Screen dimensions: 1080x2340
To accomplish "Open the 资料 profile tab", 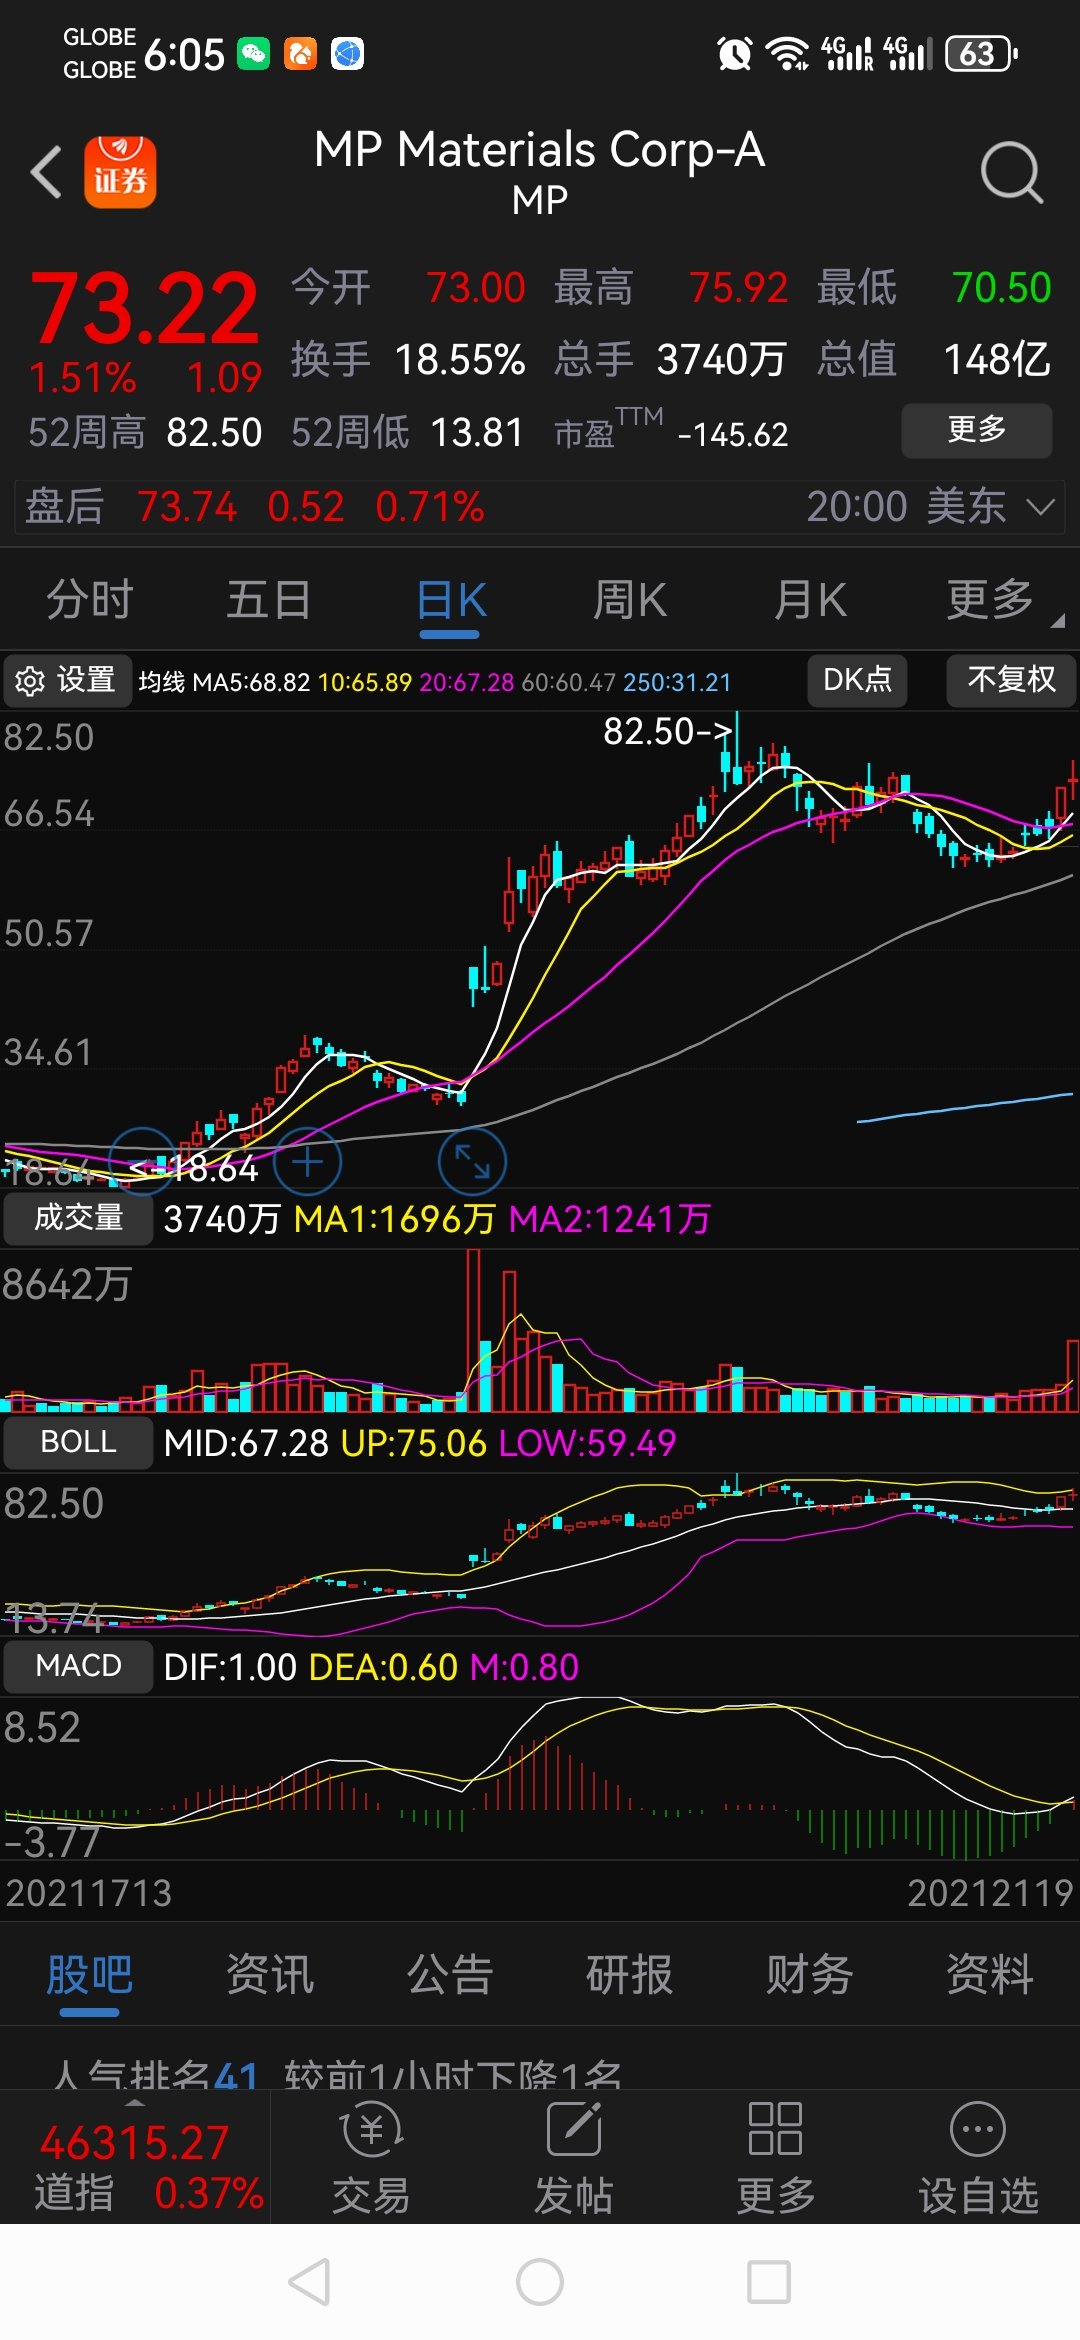I will (990, 1975).
